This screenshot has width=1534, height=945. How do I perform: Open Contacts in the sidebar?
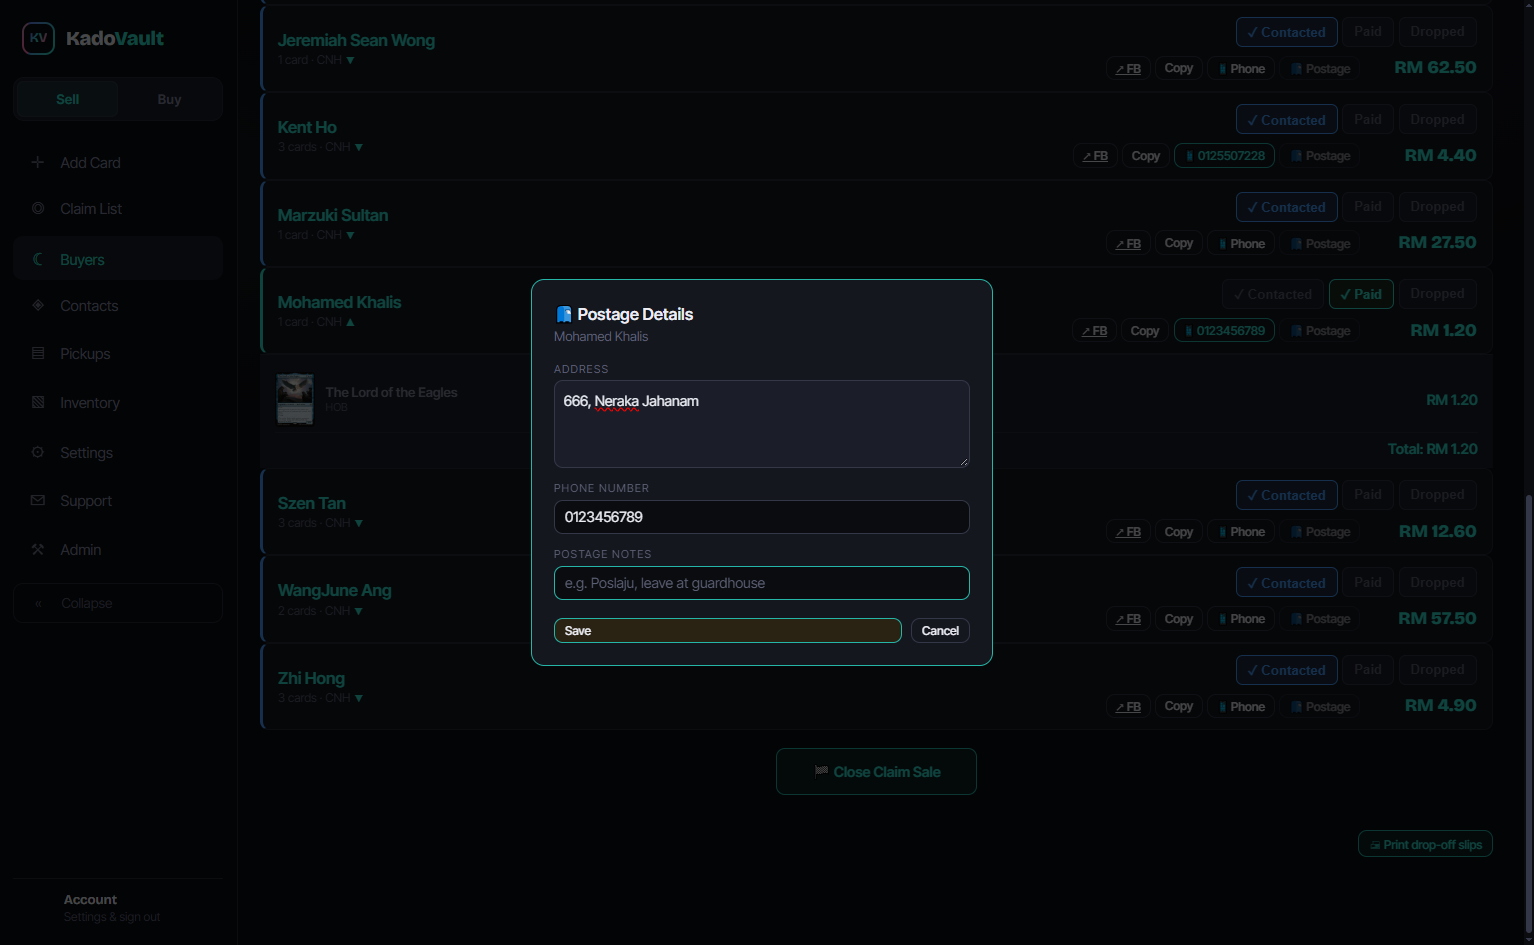118,306
